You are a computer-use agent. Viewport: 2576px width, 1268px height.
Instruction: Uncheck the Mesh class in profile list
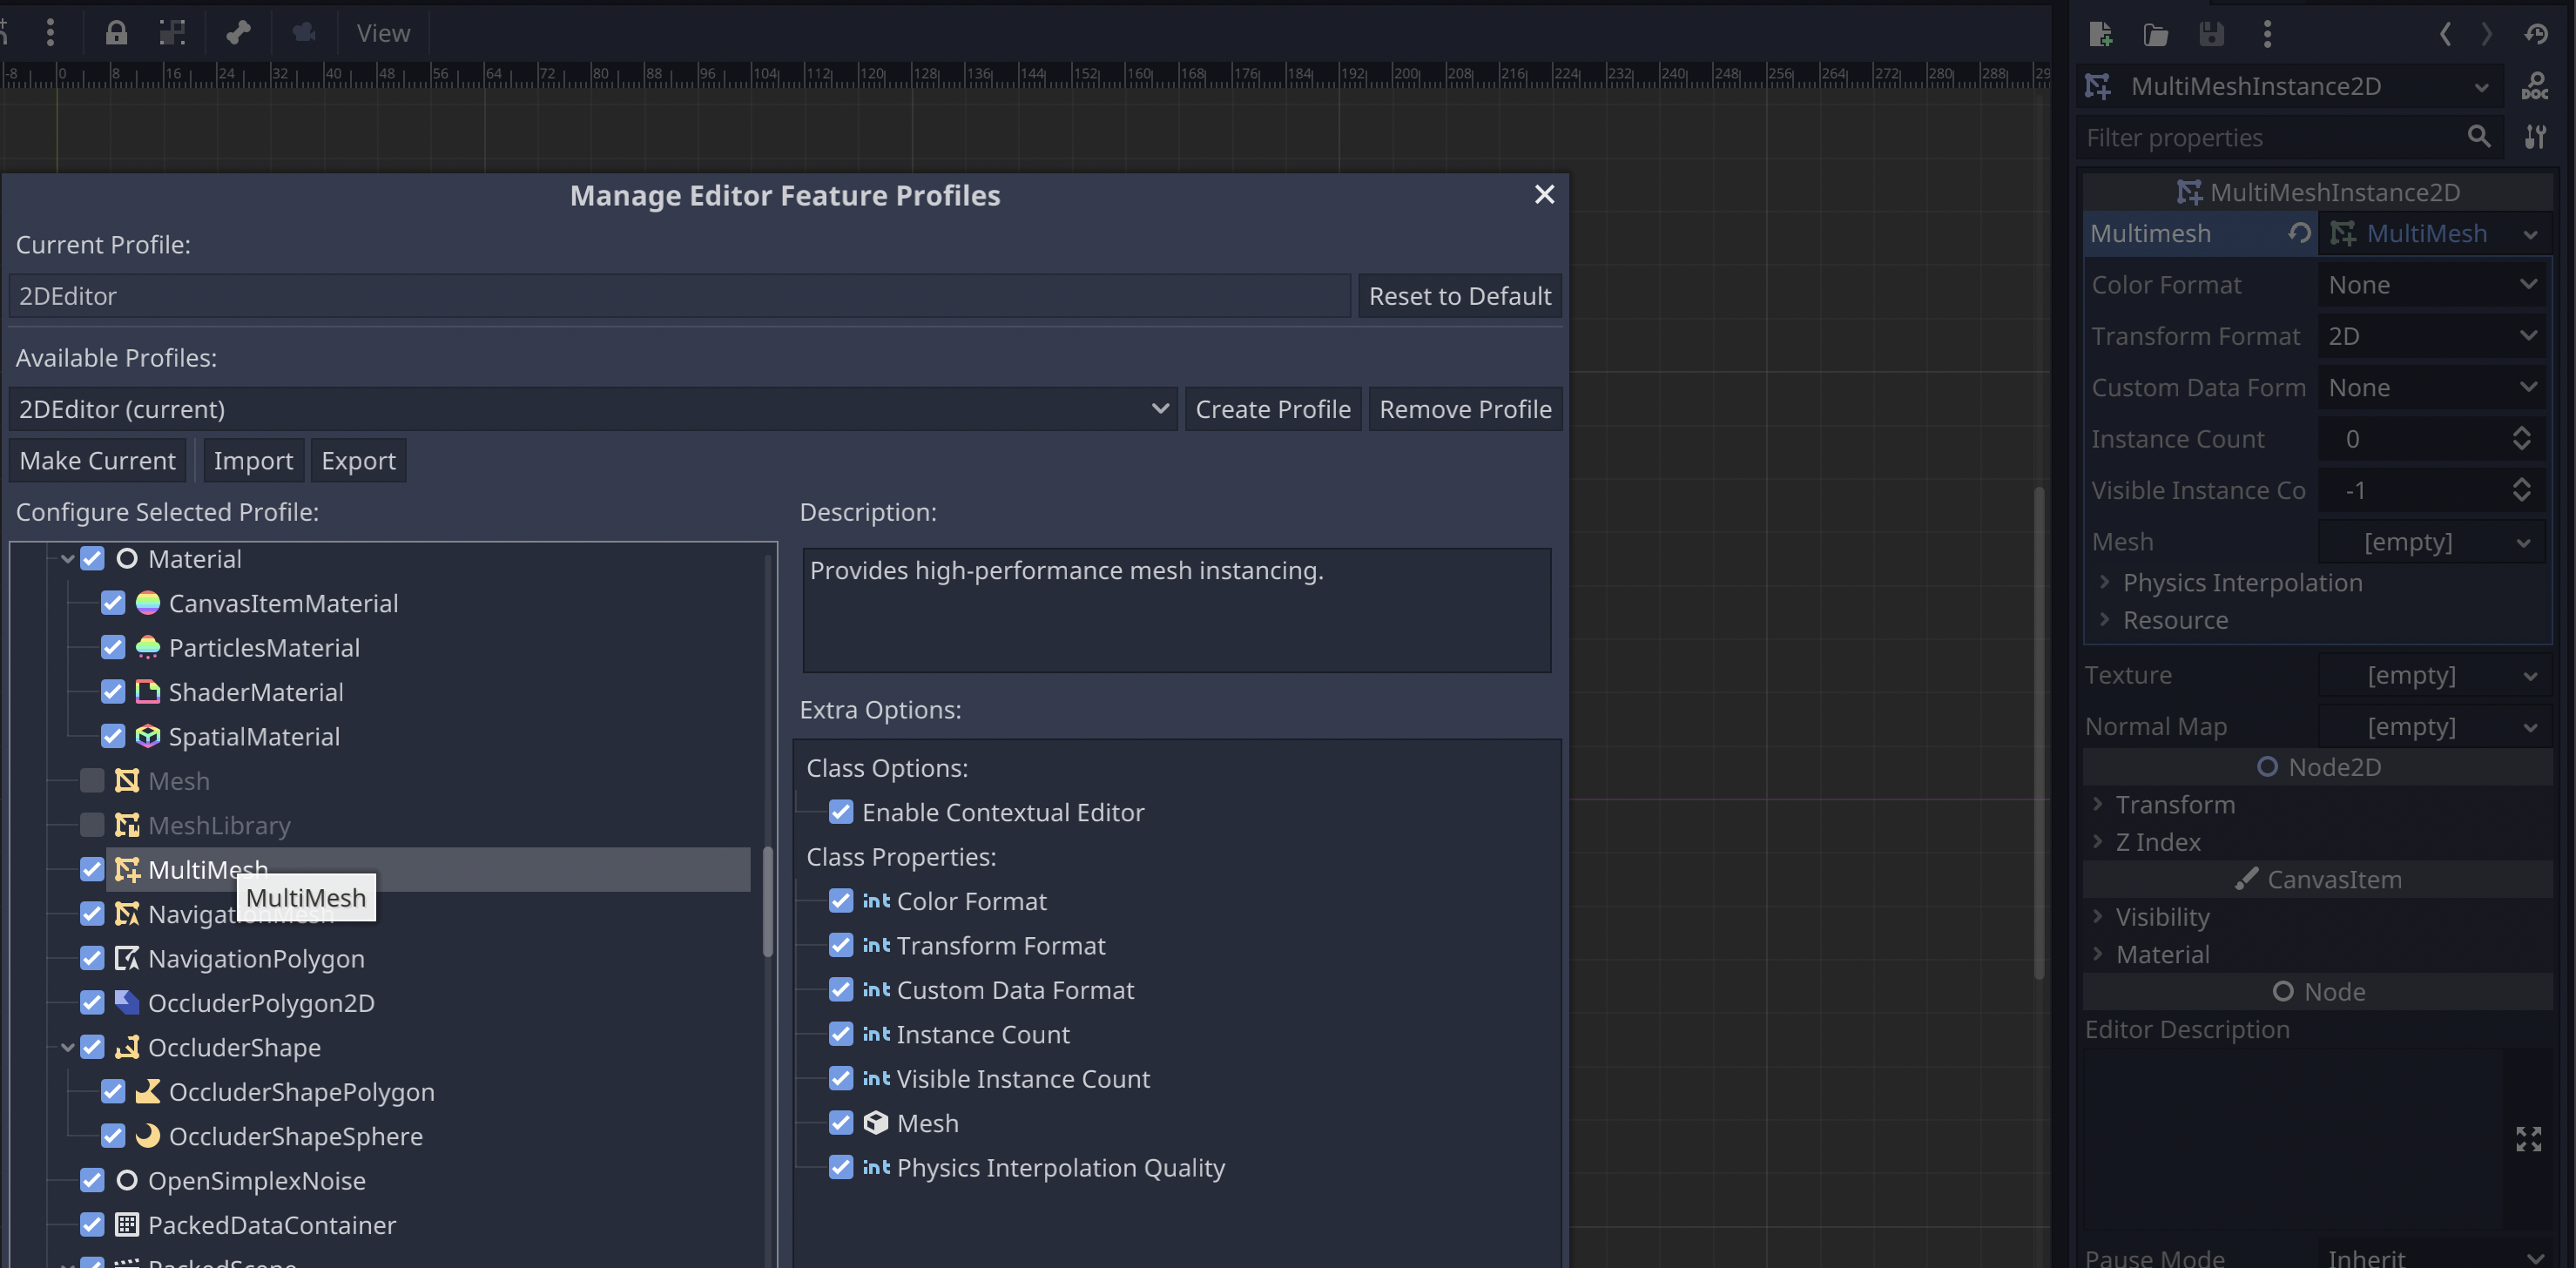tap(92, 780)
